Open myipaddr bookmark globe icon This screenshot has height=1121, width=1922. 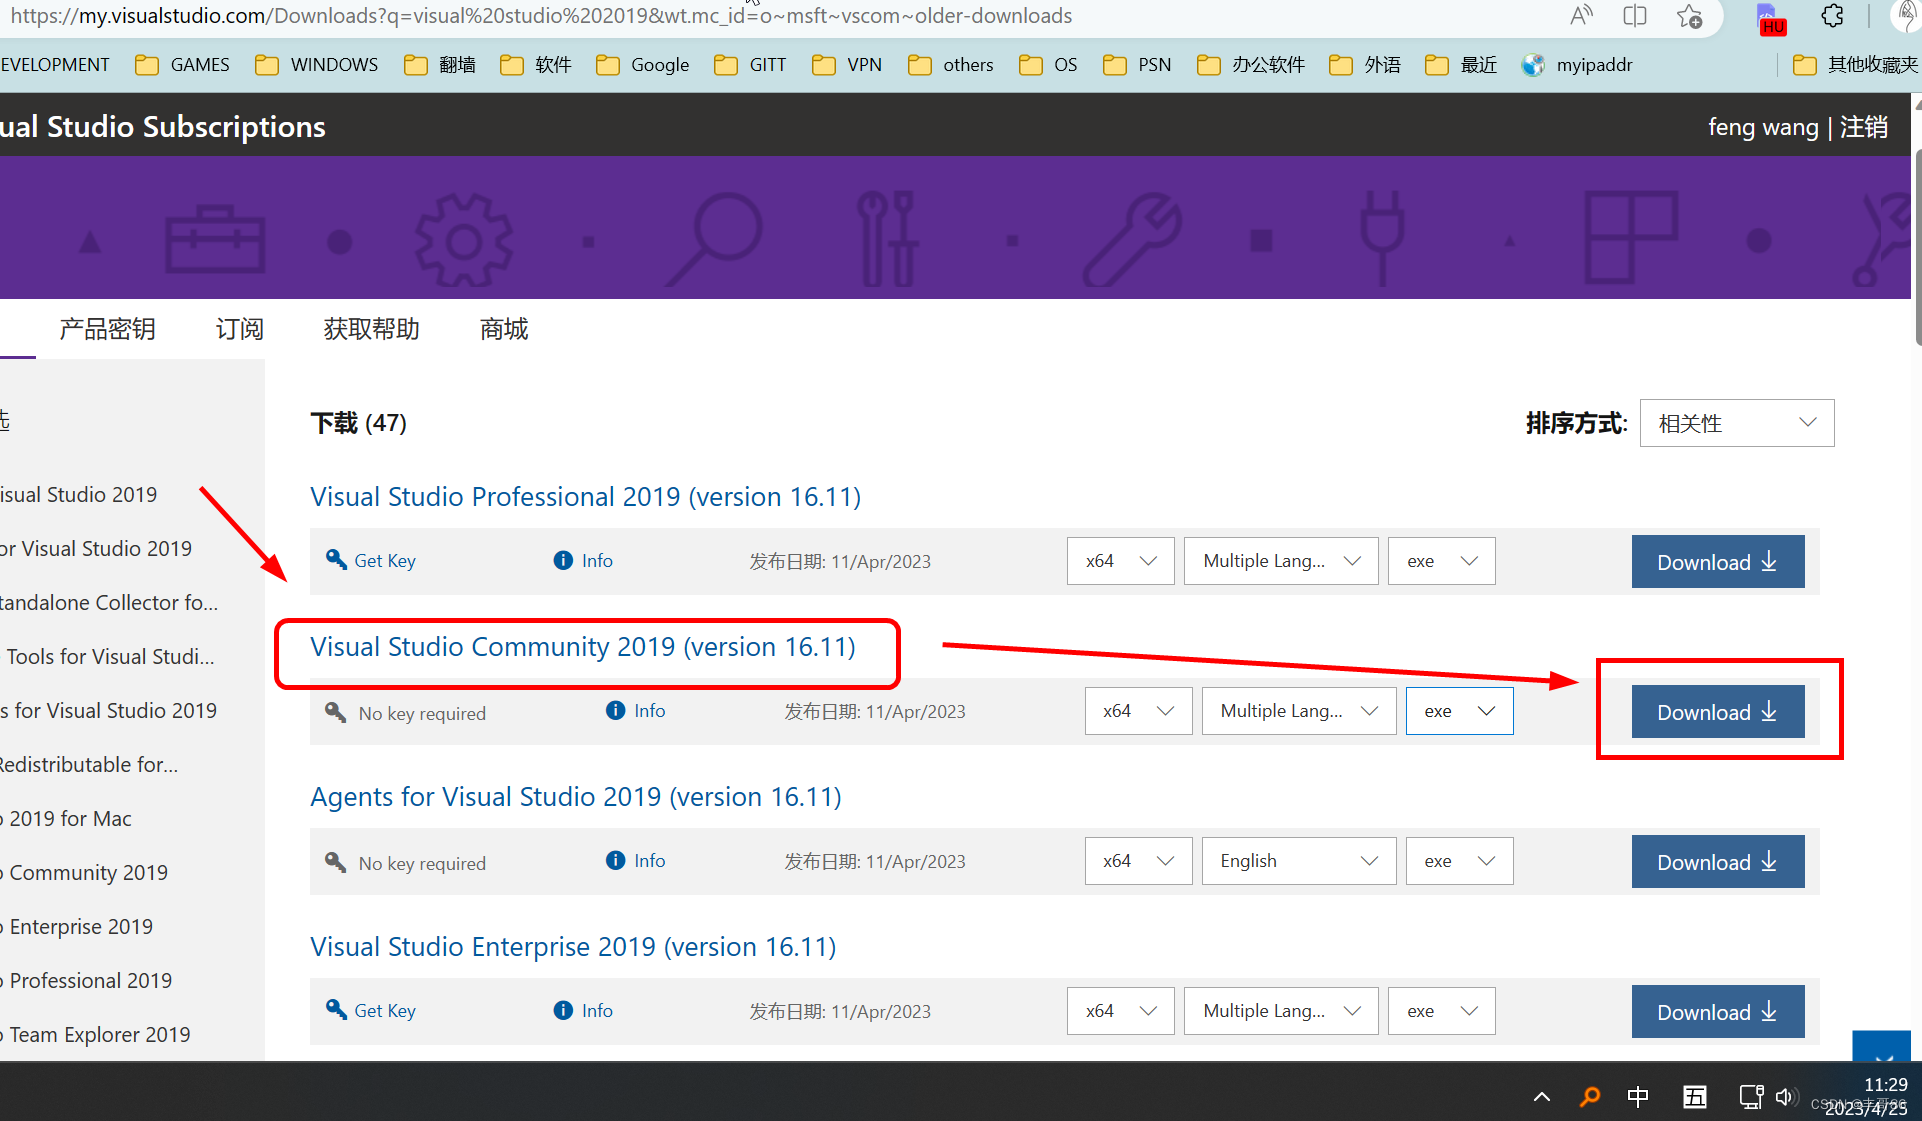tap(1532, 65)
